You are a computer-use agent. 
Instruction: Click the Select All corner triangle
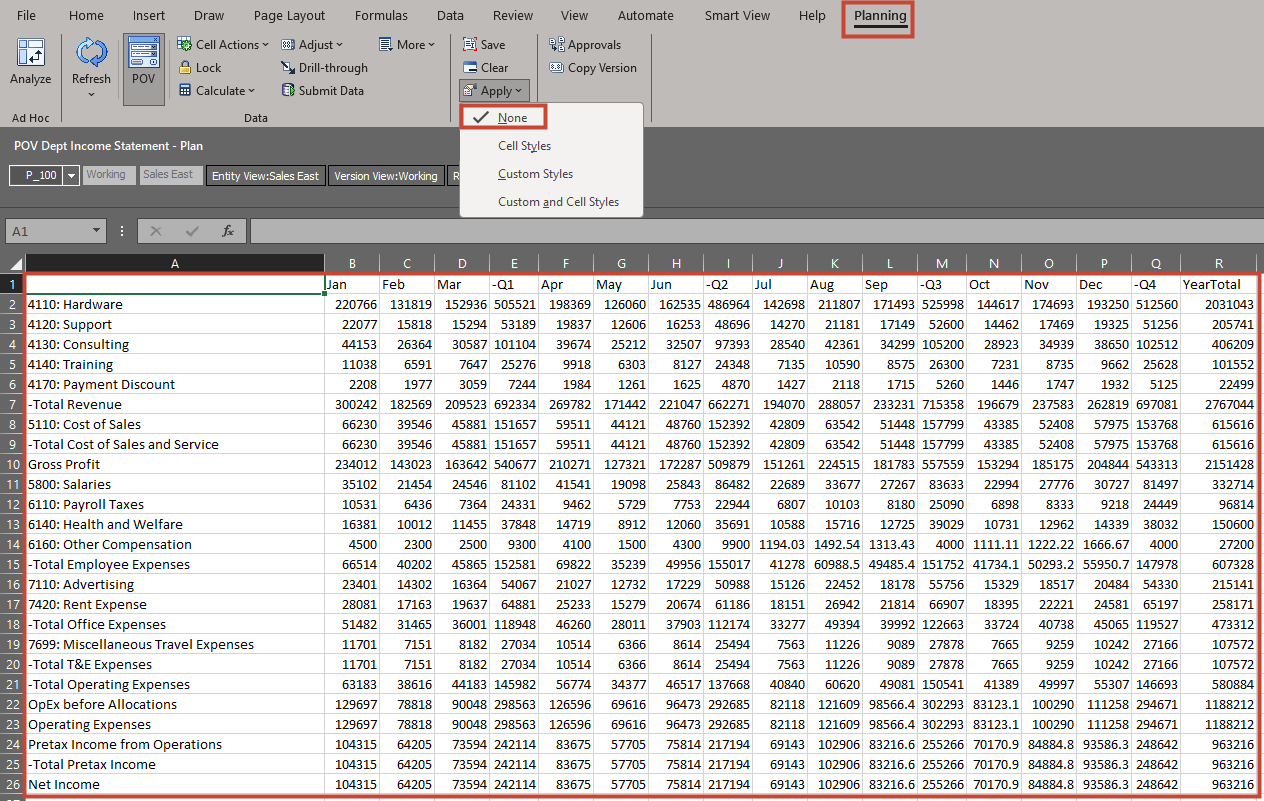(x=13, y=264)
